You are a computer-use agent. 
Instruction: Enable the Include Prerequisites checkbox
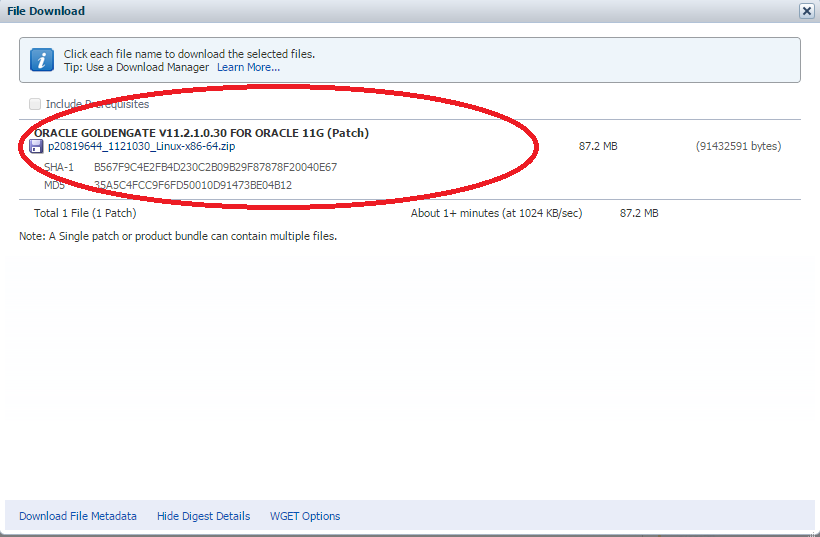click(x=36, y=104)
